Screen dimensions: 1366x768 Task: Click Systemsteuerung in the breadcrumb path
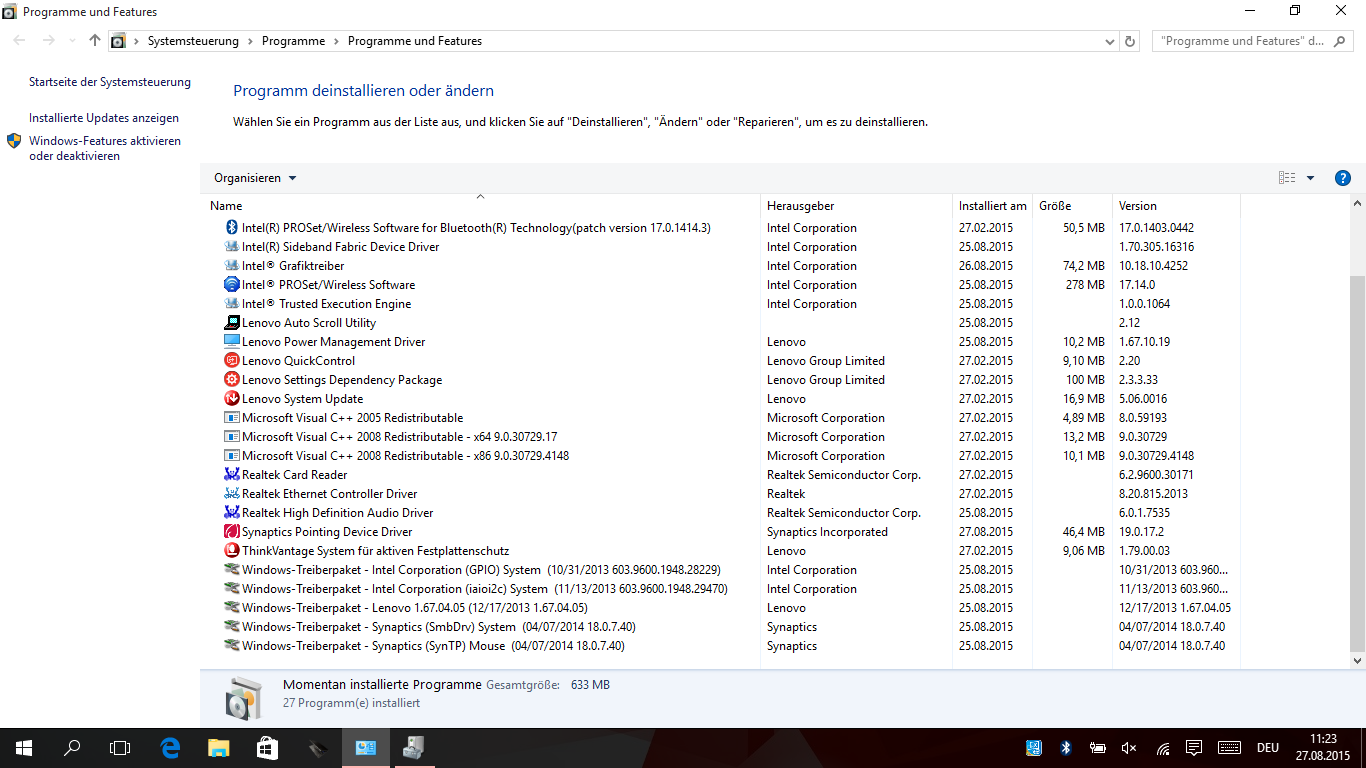click(193, 41)
